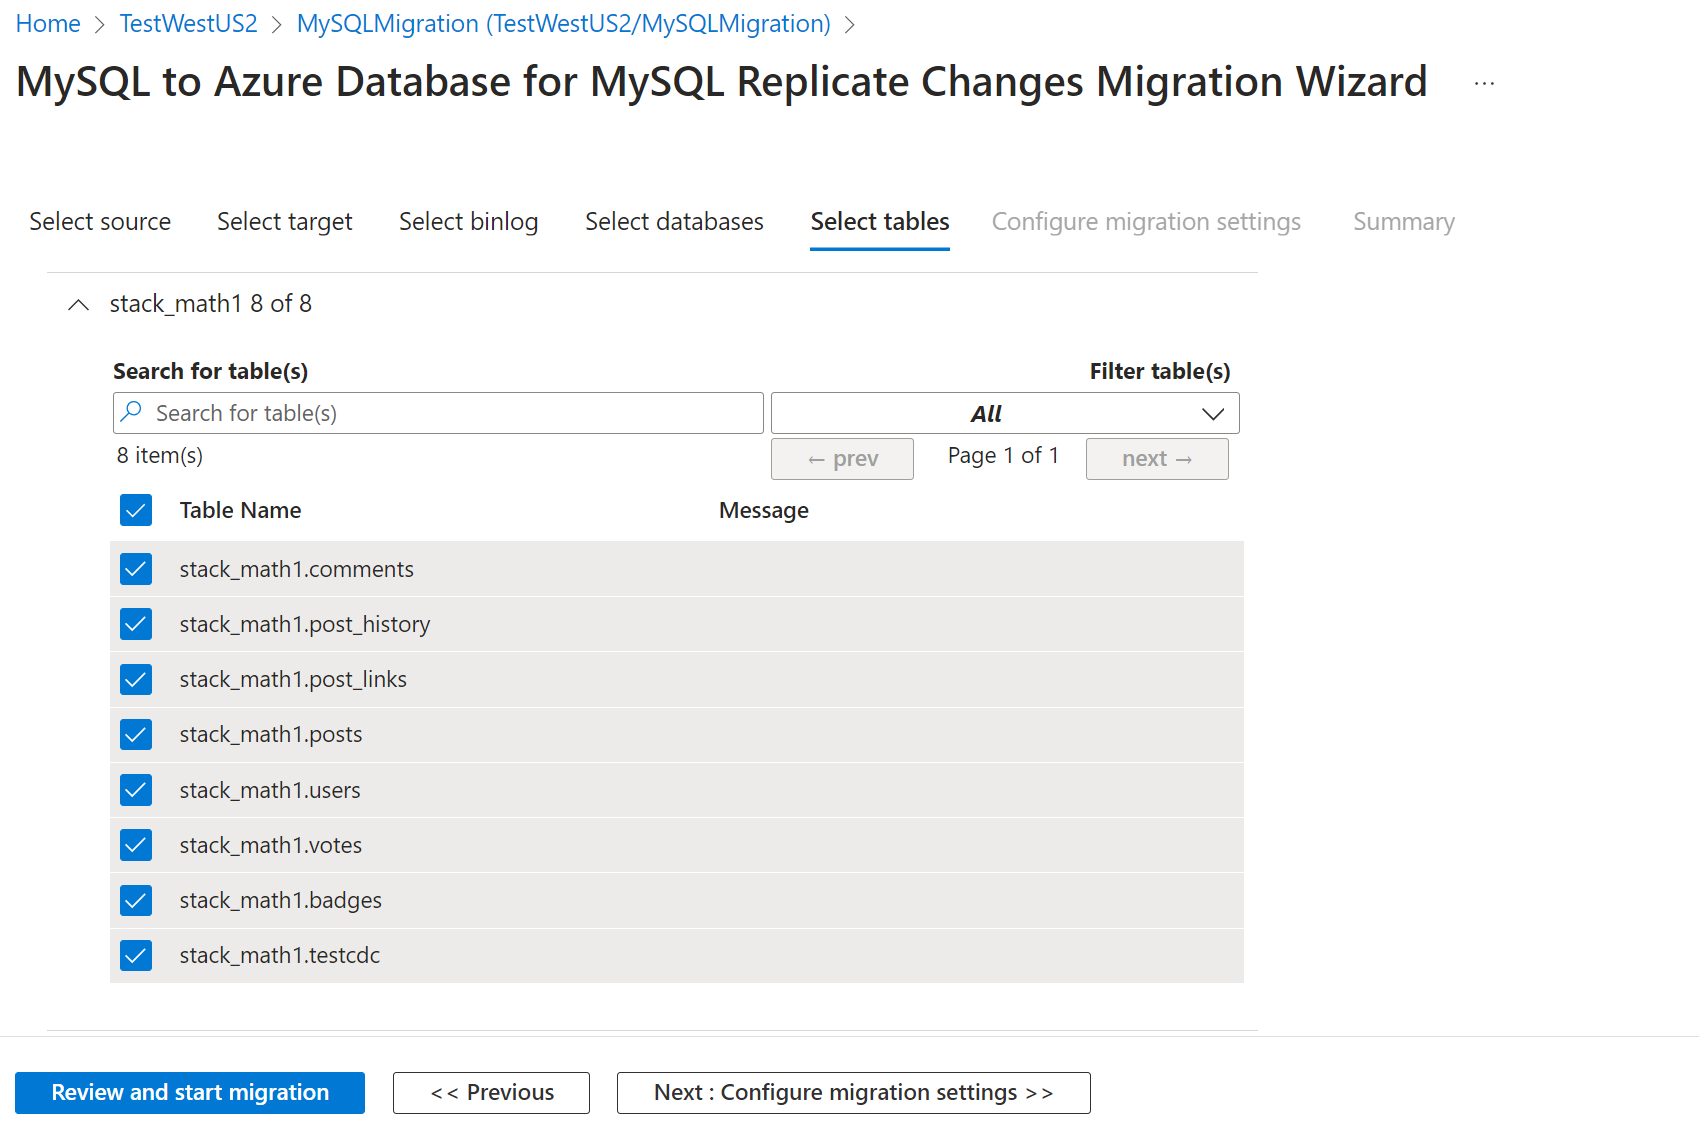Image resolution: width=1699 pixels, height=1123 pixels.
Task: Open the Filter table(s) dropdown
Action: 1004,413
